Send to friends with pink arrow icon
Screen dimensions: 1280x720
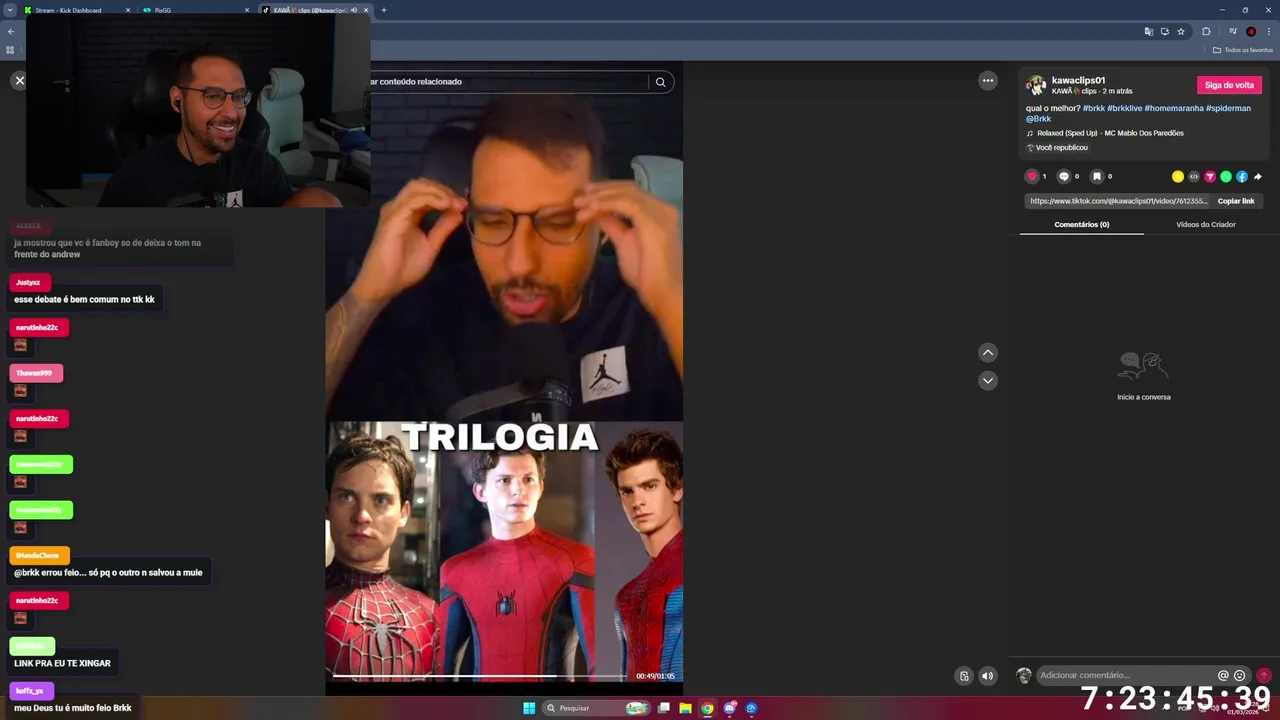point(1210,176)
